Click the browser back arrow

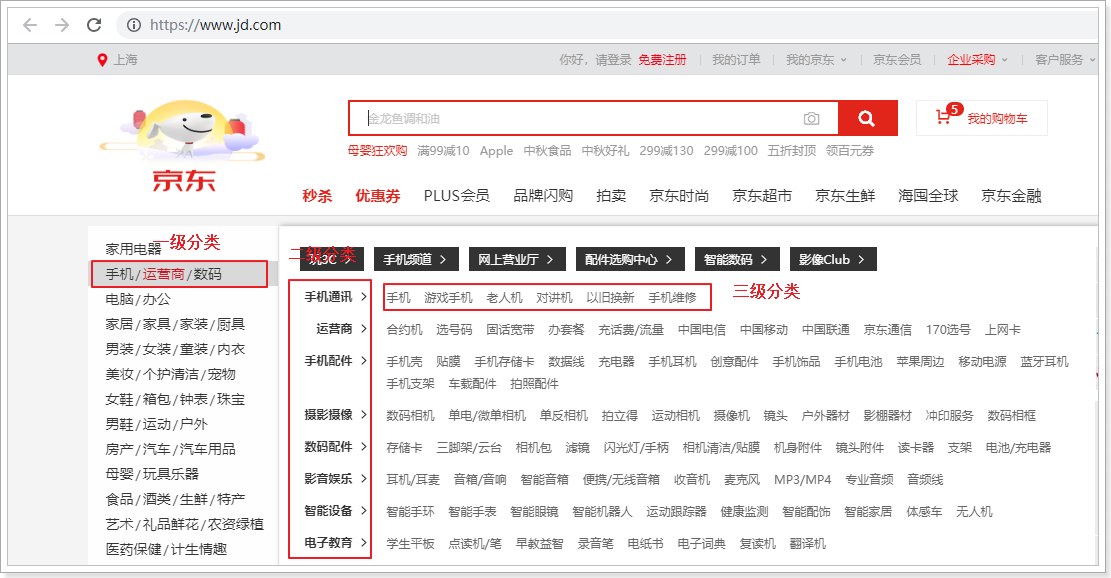29,25
